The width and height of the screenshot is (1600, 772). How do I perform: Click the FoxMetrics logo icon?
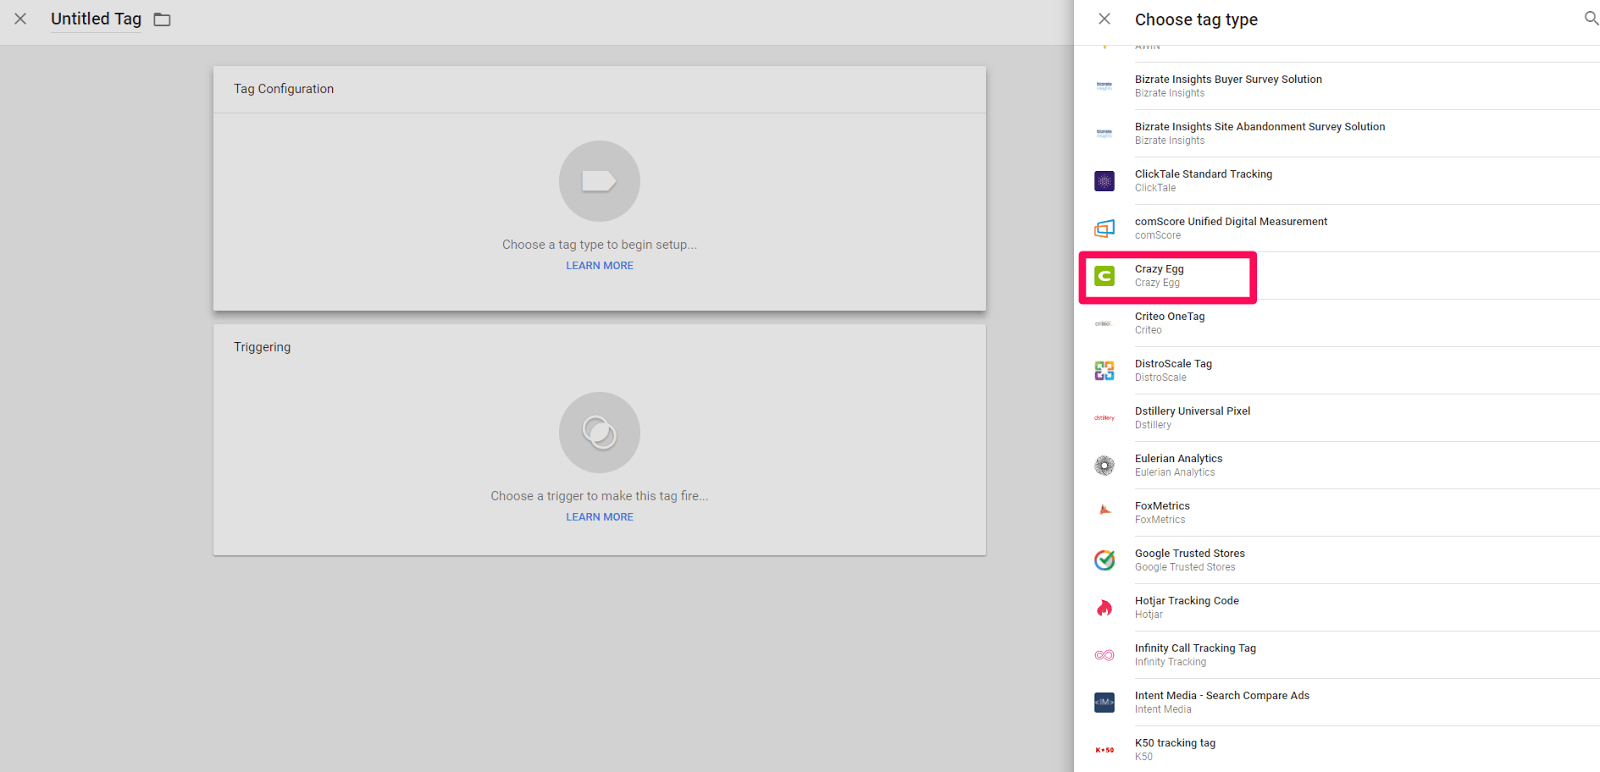(1104, 510)
